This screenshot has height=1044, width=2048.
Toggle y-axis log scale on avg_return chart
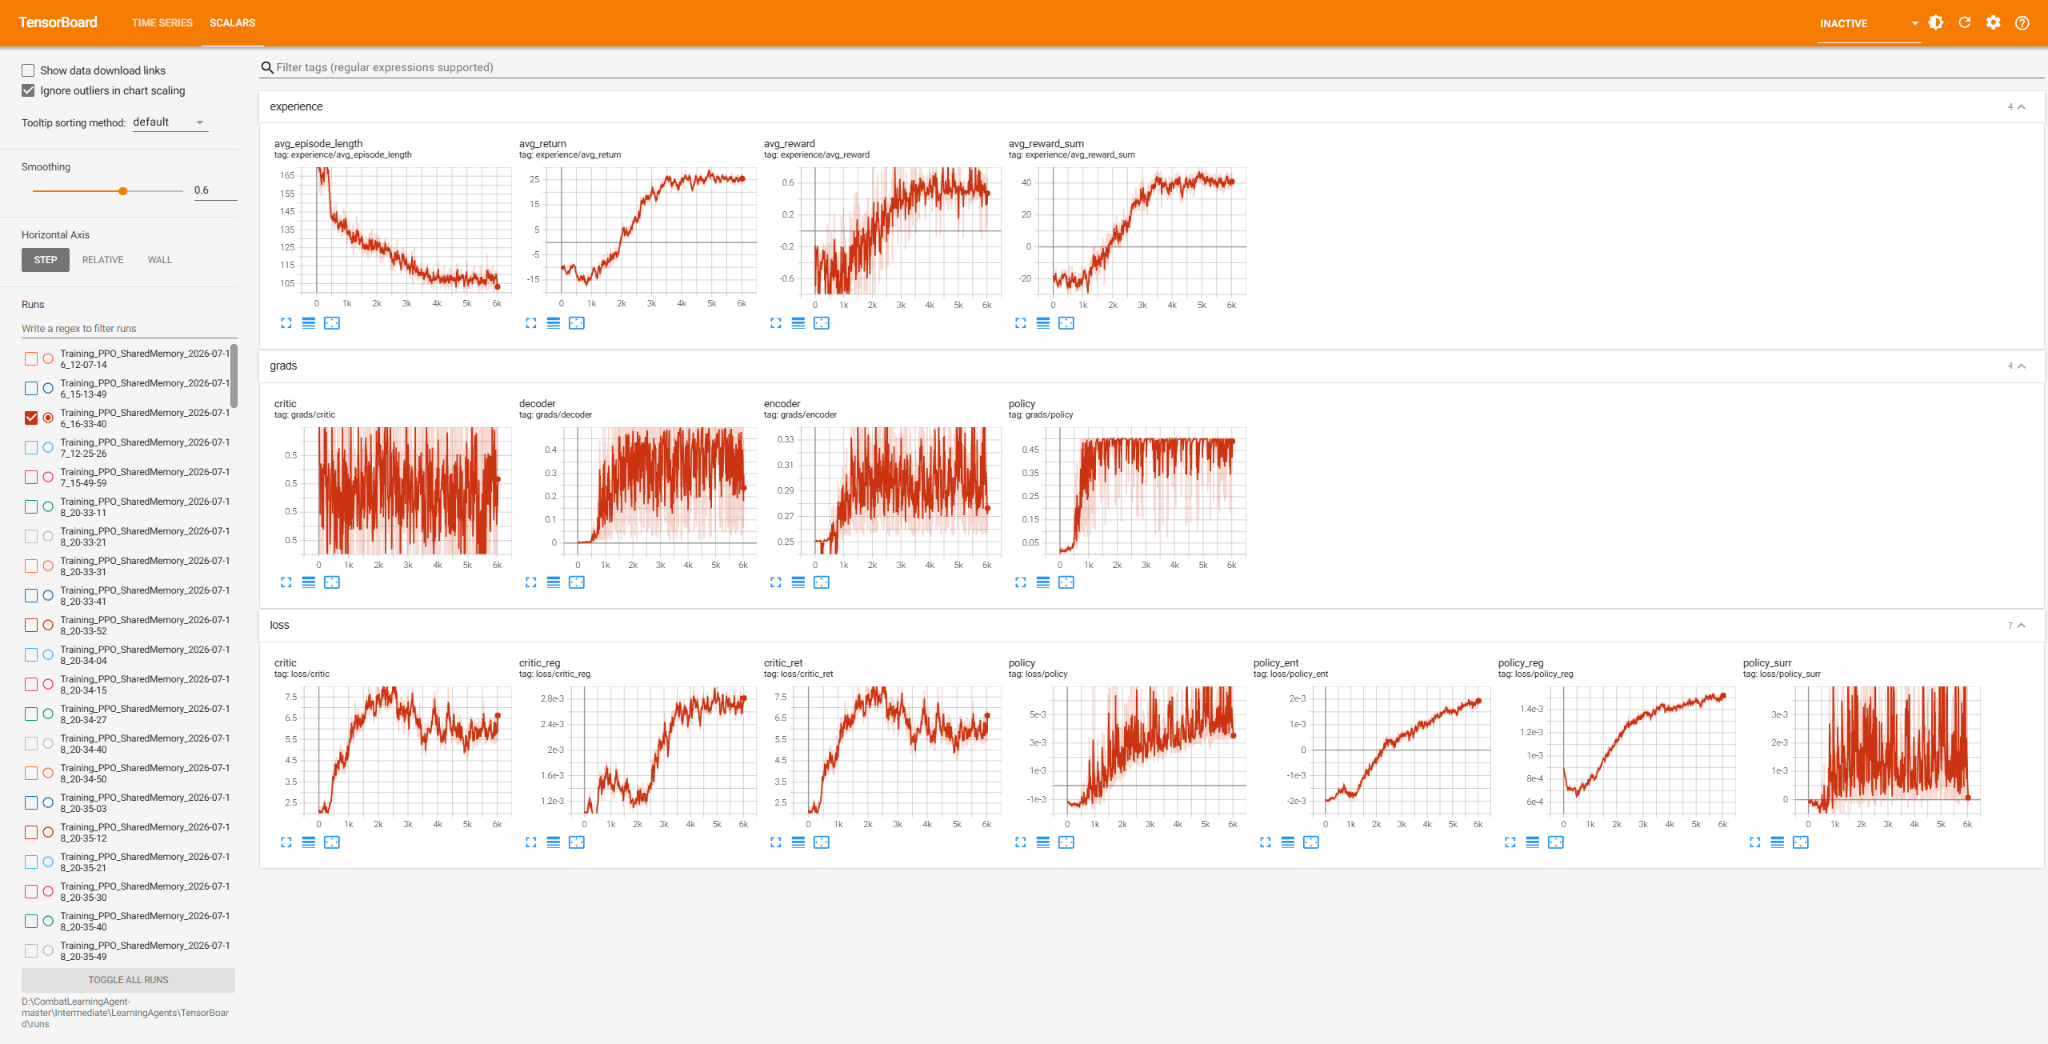(553, 323)
